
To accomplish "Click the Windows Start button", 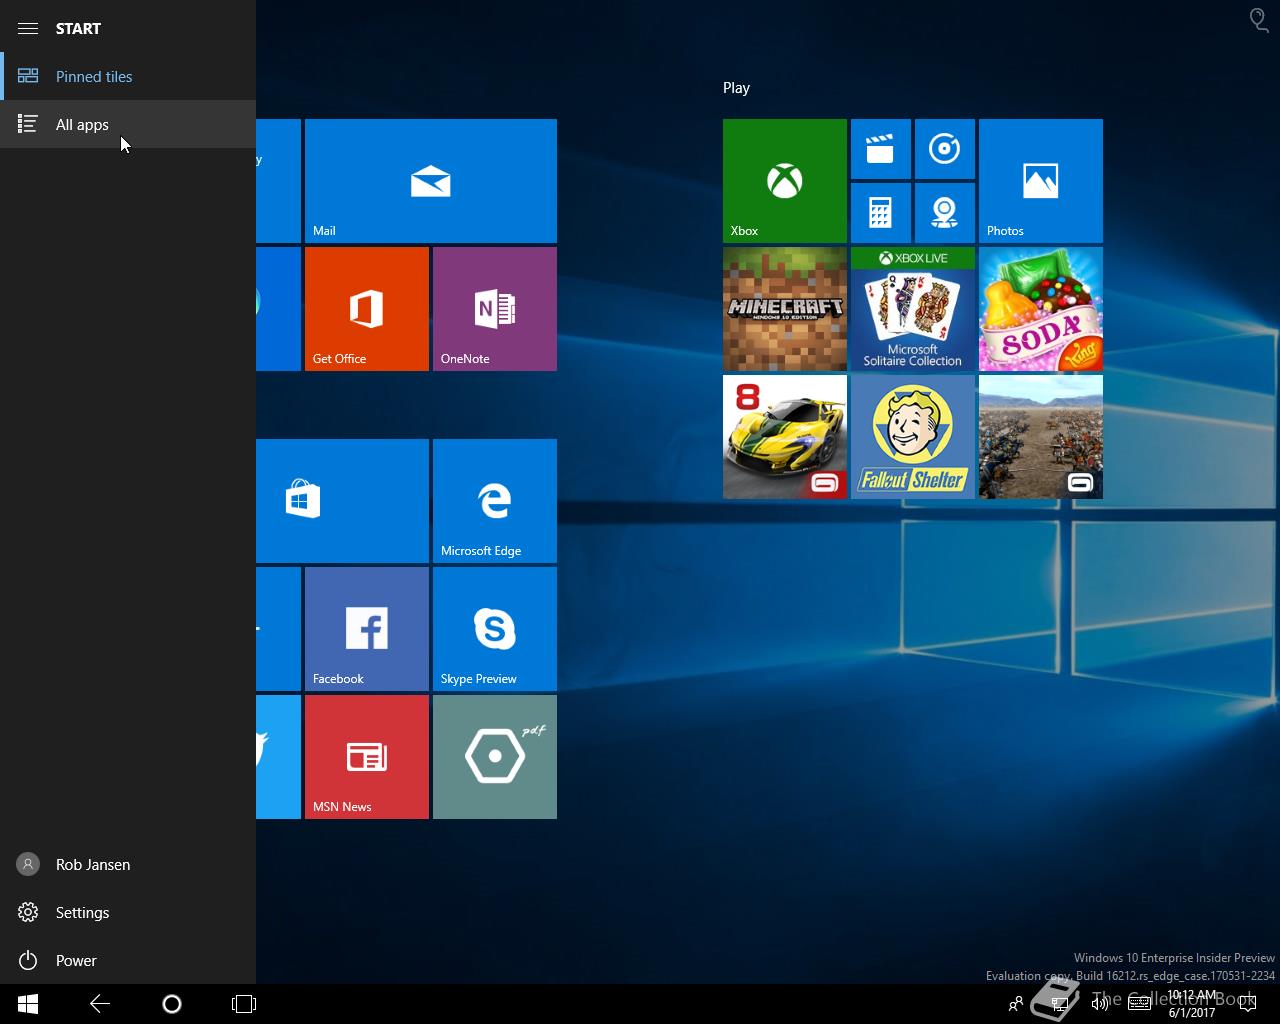I will click(28, 1004).
